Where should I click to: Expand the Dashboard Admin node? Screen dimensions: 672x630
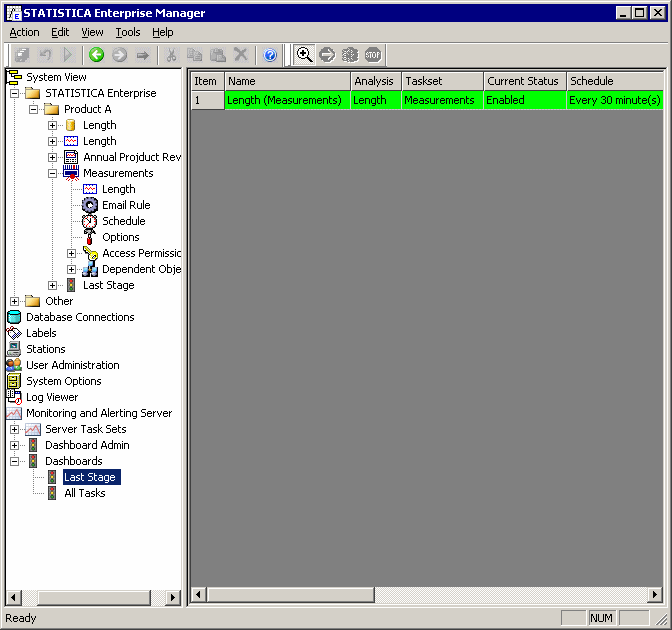(15, 445)
